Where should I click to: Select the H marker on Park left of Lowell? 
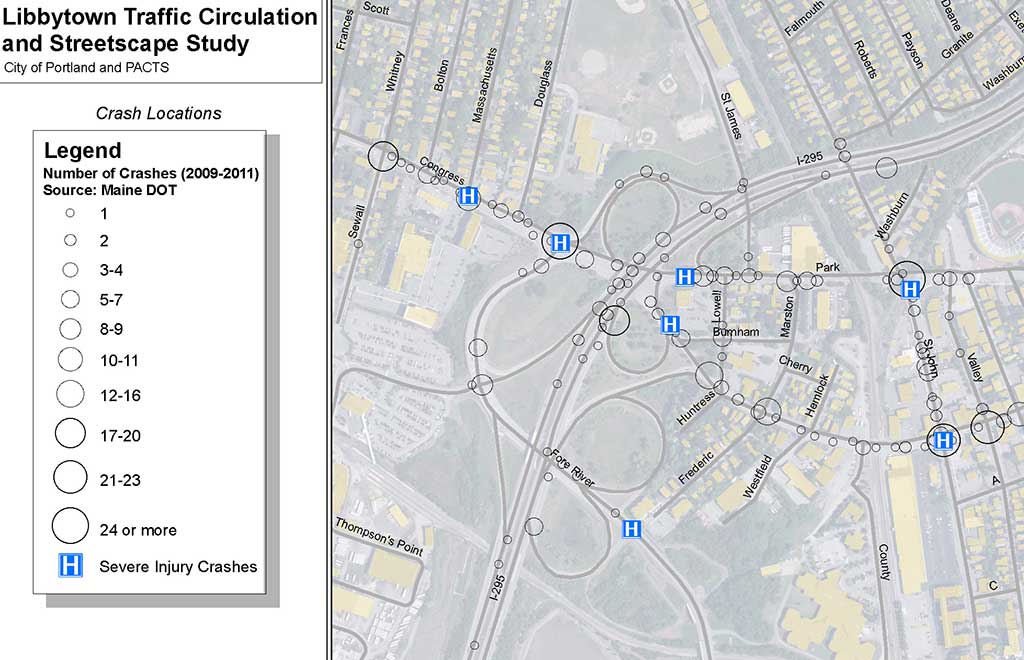[x=685, y=277]
